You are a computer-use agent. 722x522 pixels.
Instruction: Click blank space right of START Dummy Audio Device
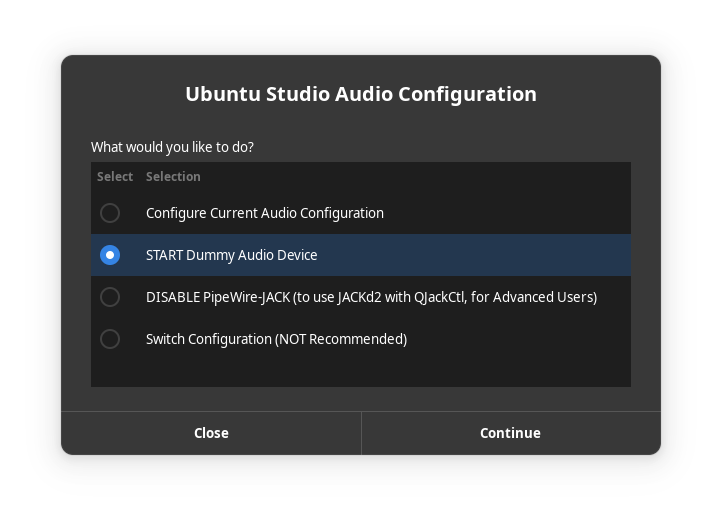[480, 255]
